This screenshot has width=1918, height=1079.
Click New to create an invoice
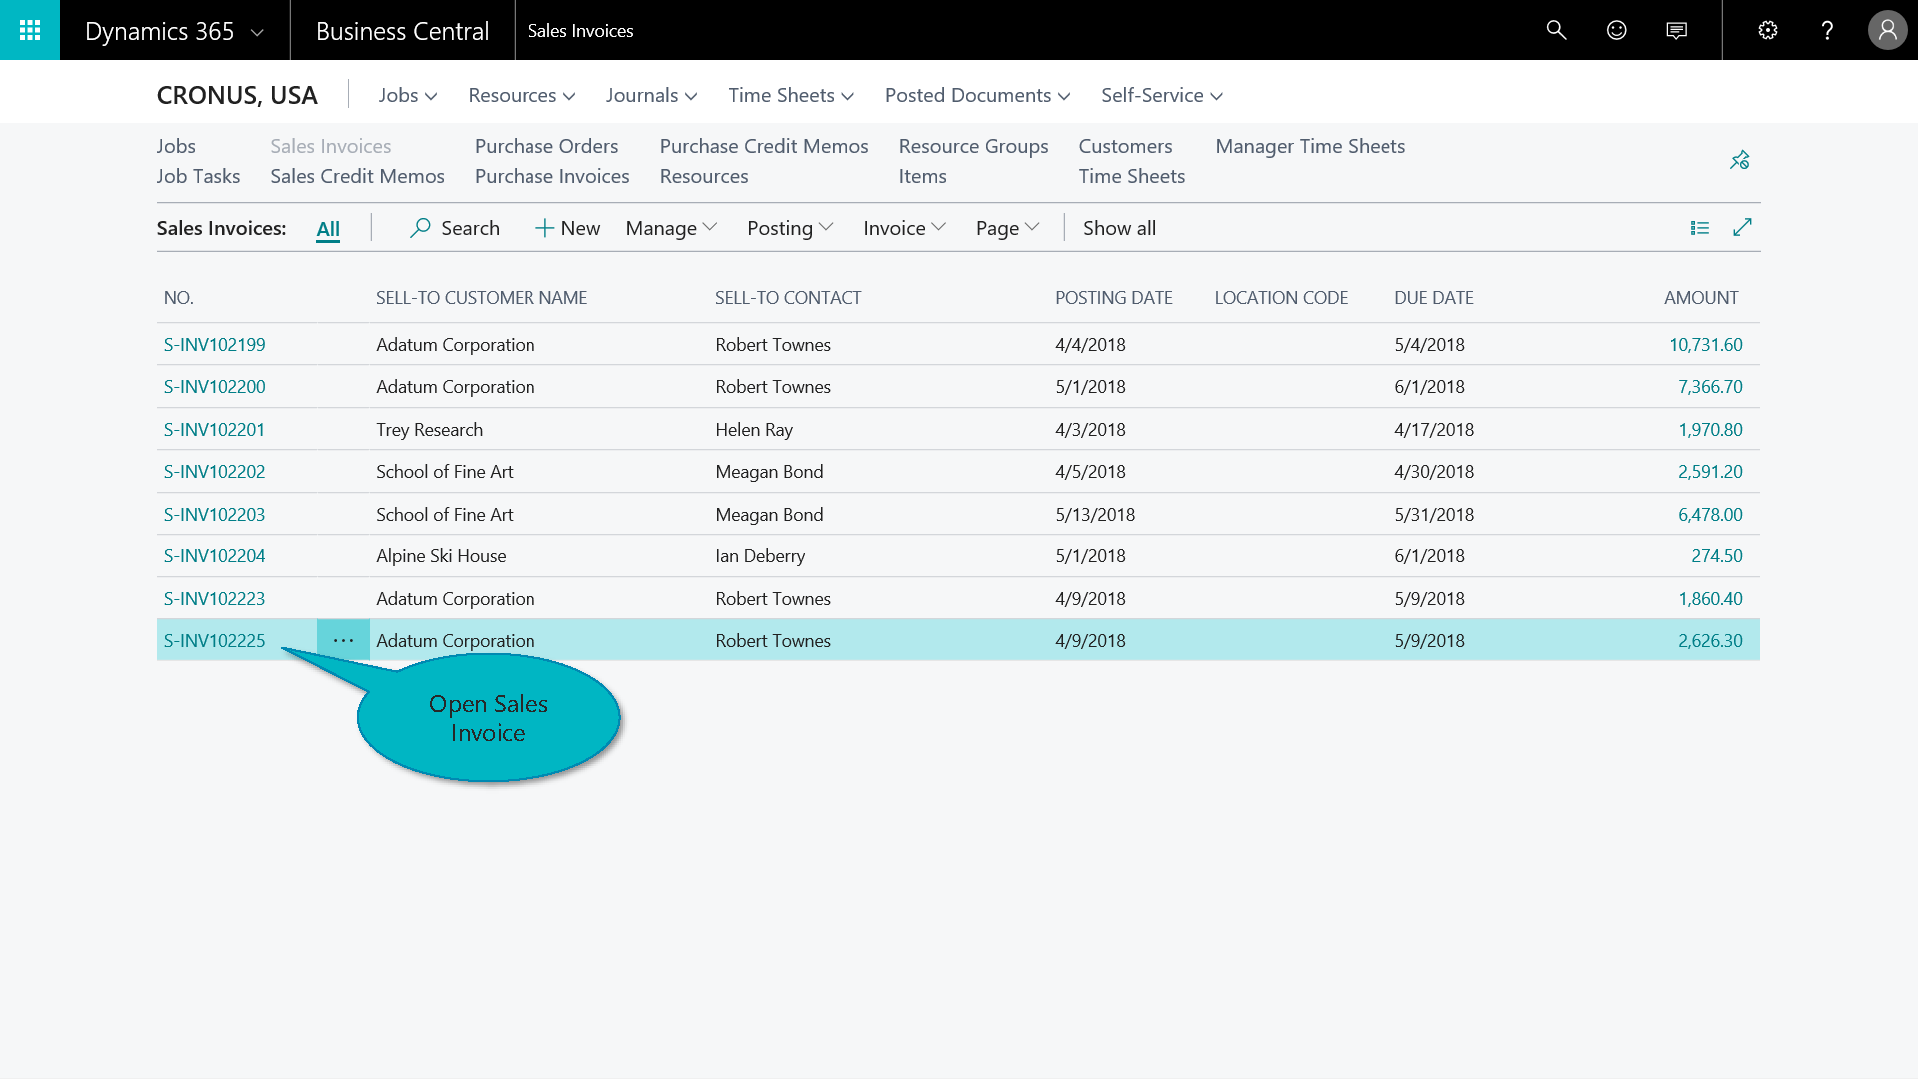click(x=567, y=228)
